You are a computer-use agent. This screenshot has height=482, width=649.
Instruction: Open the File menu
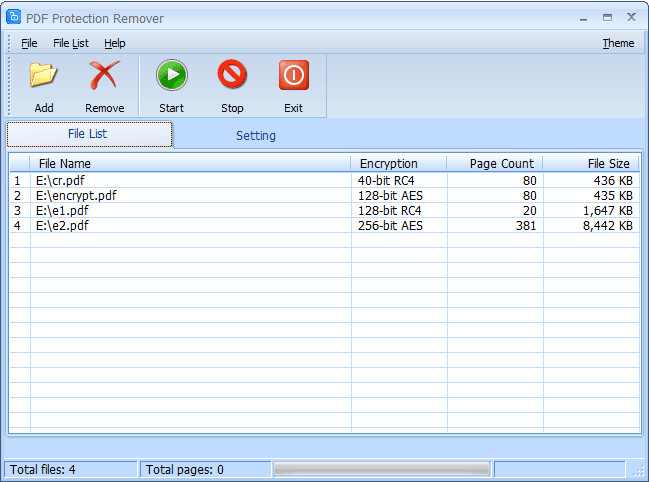[x=29, y=43]
